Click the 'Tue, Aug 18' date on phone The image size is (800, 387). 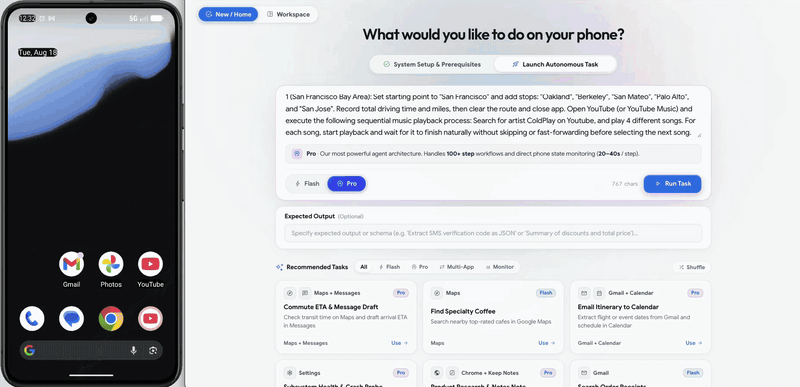click(x=38, y=52)
